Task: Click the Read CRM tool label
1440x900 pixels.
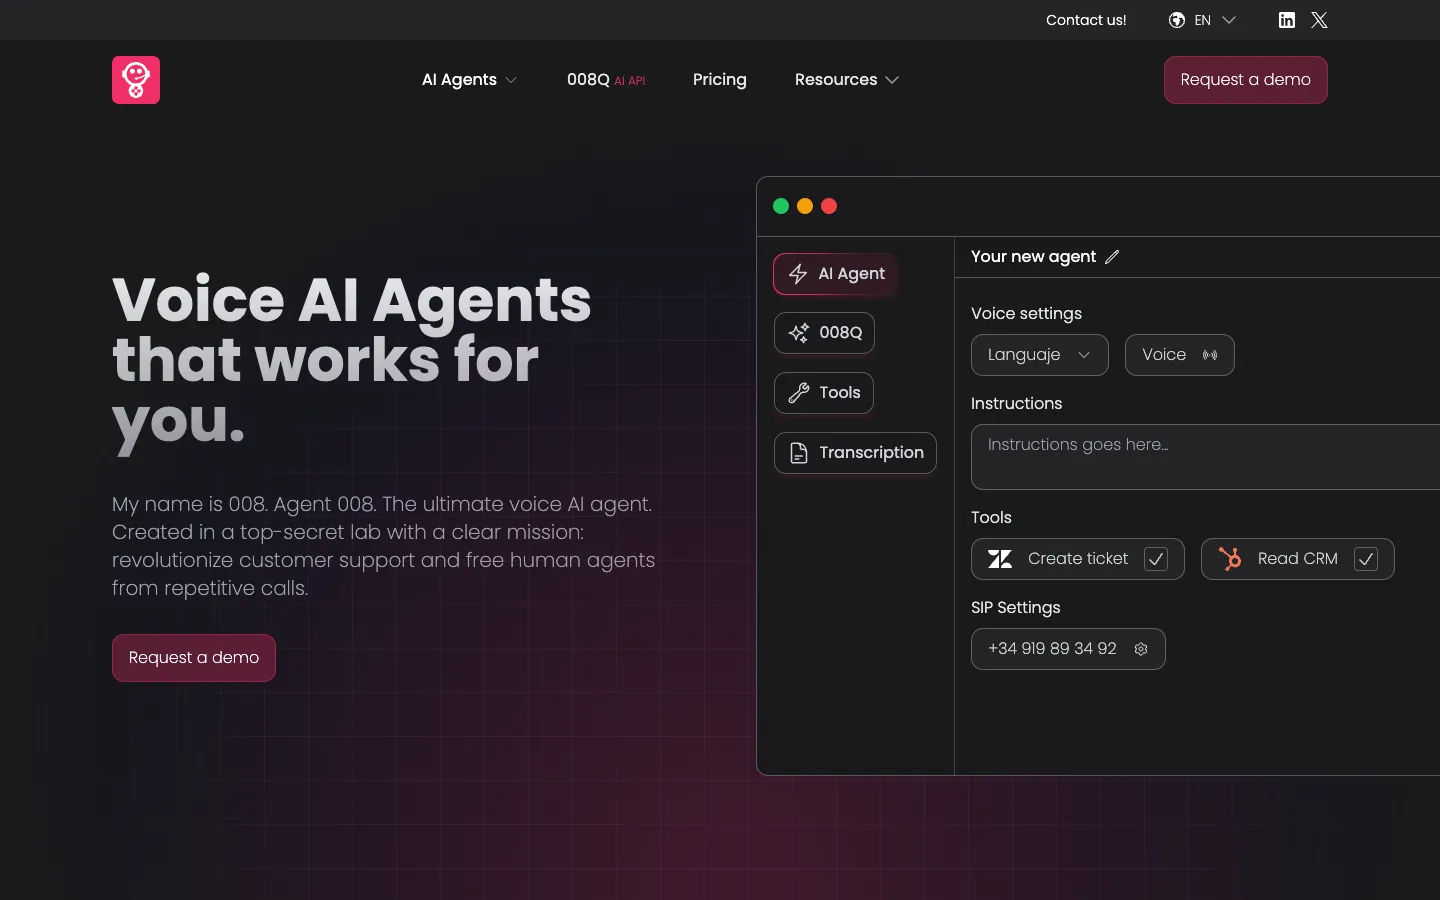Action: (x=1298, y=559)
